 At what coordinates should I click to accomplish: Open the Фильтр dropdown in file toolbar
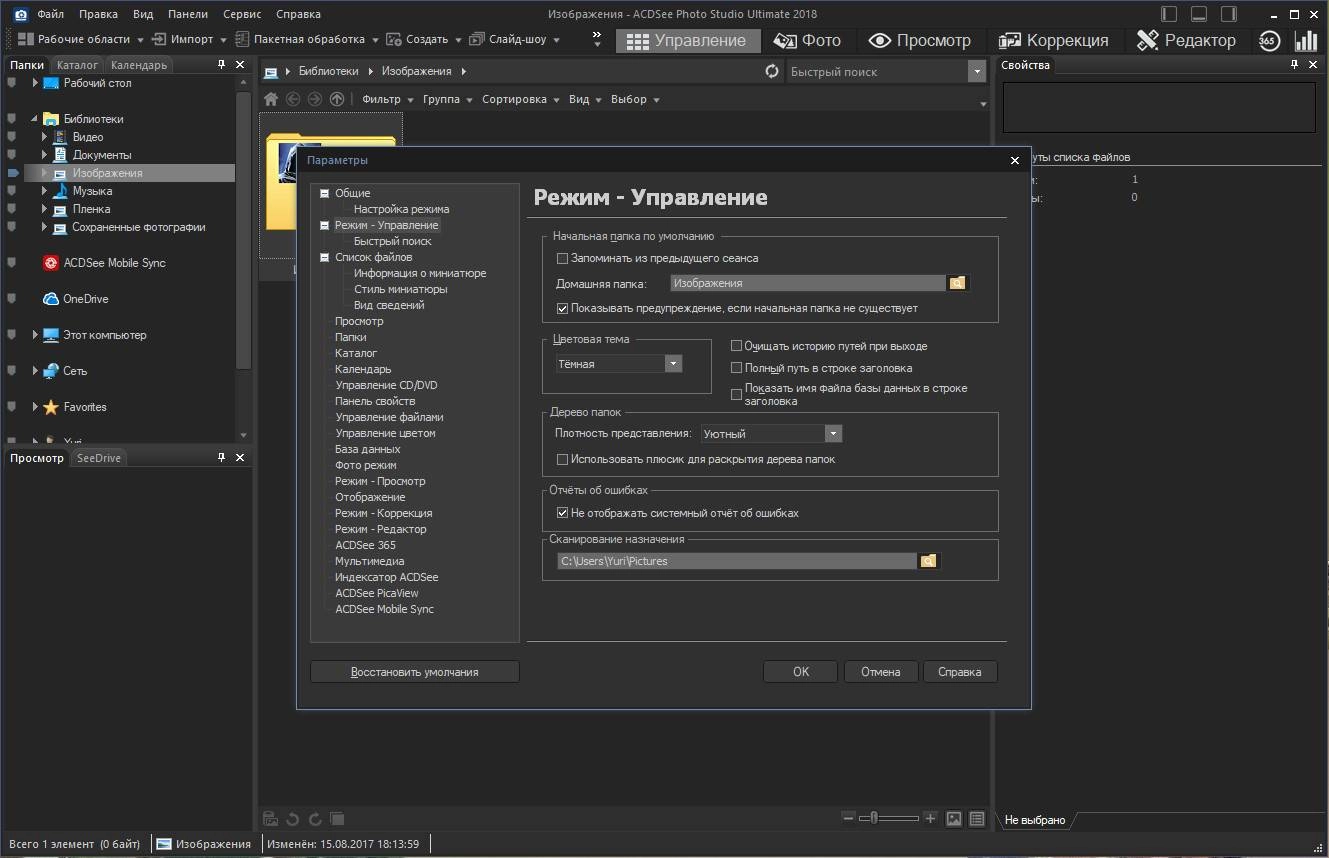pos(386,99)
